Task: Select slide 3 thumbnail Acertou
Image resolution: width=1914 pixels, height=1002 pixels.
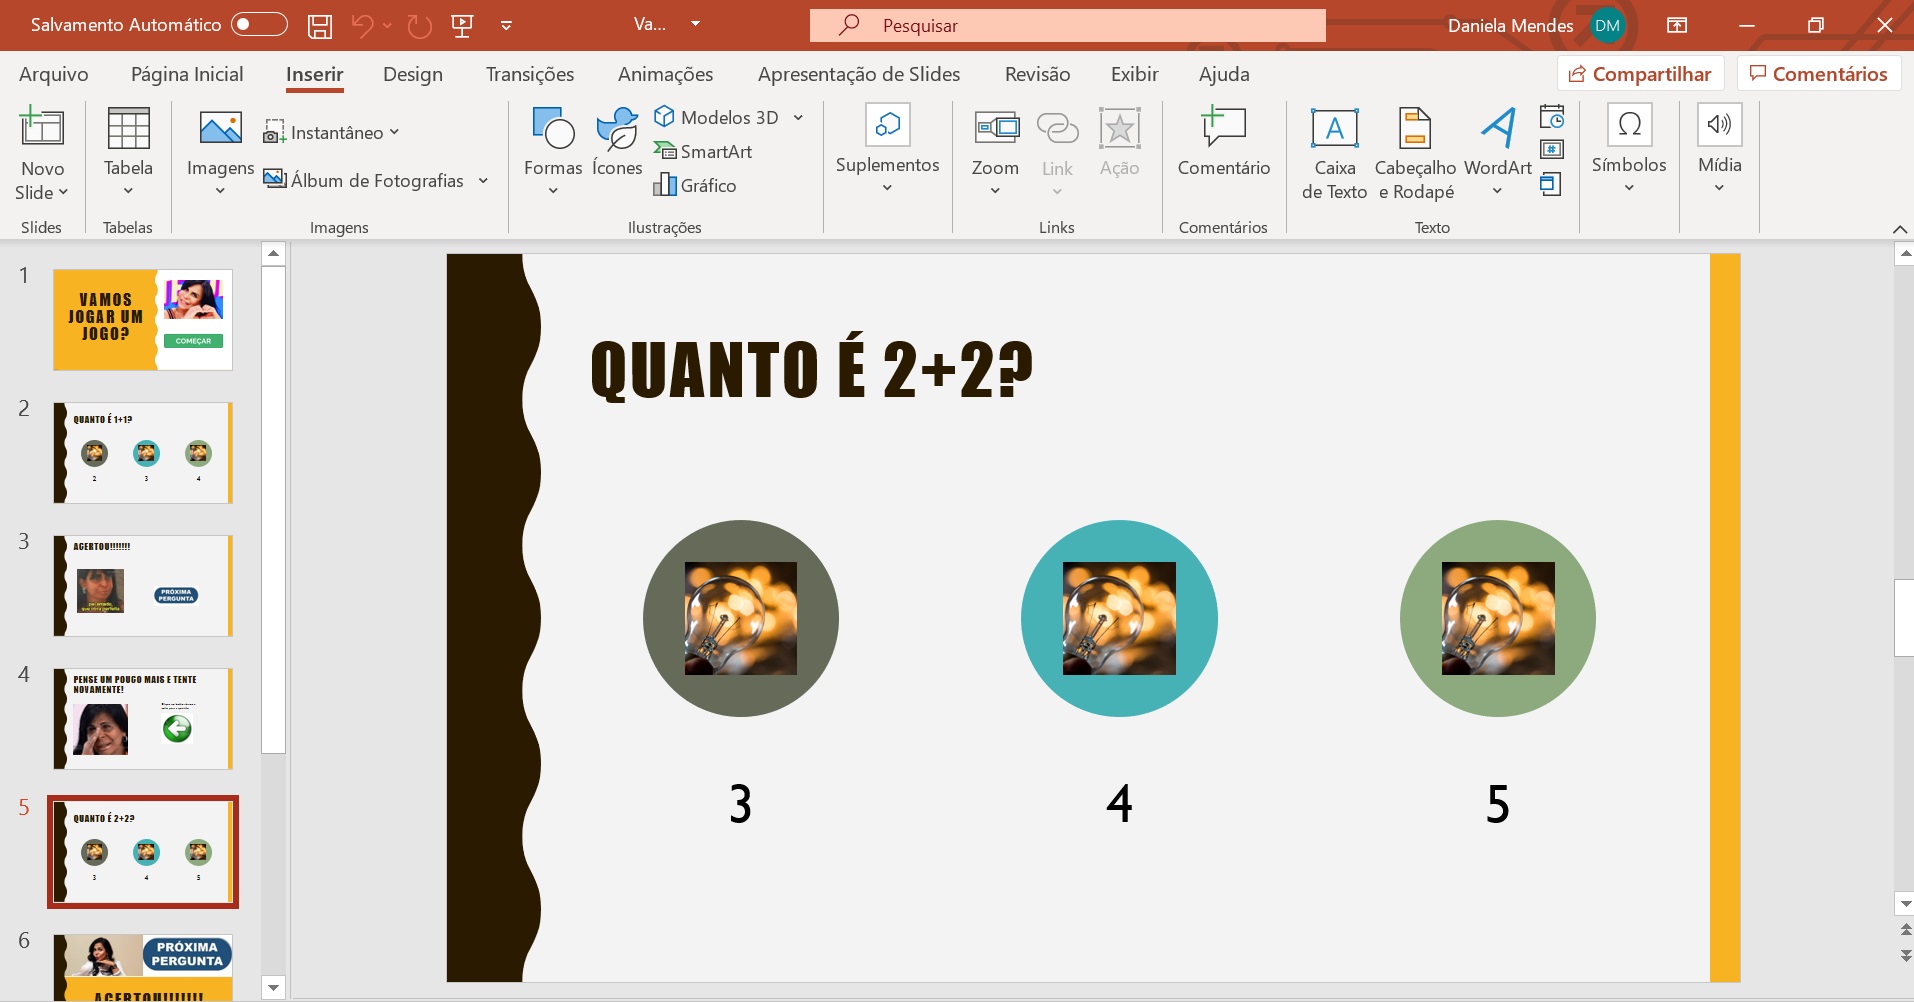Action: pyautogui.click(x=143, y=586)
